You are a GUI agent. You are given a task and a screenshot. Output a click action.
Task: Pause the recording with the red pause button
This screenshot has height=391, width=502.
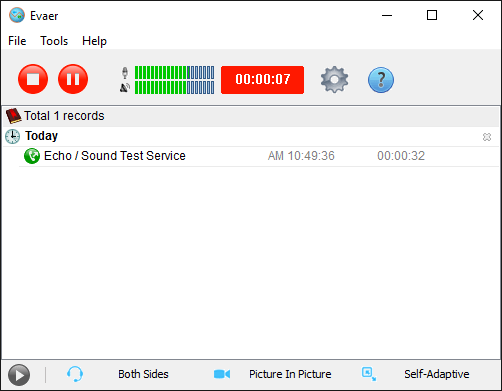point(73,79)
